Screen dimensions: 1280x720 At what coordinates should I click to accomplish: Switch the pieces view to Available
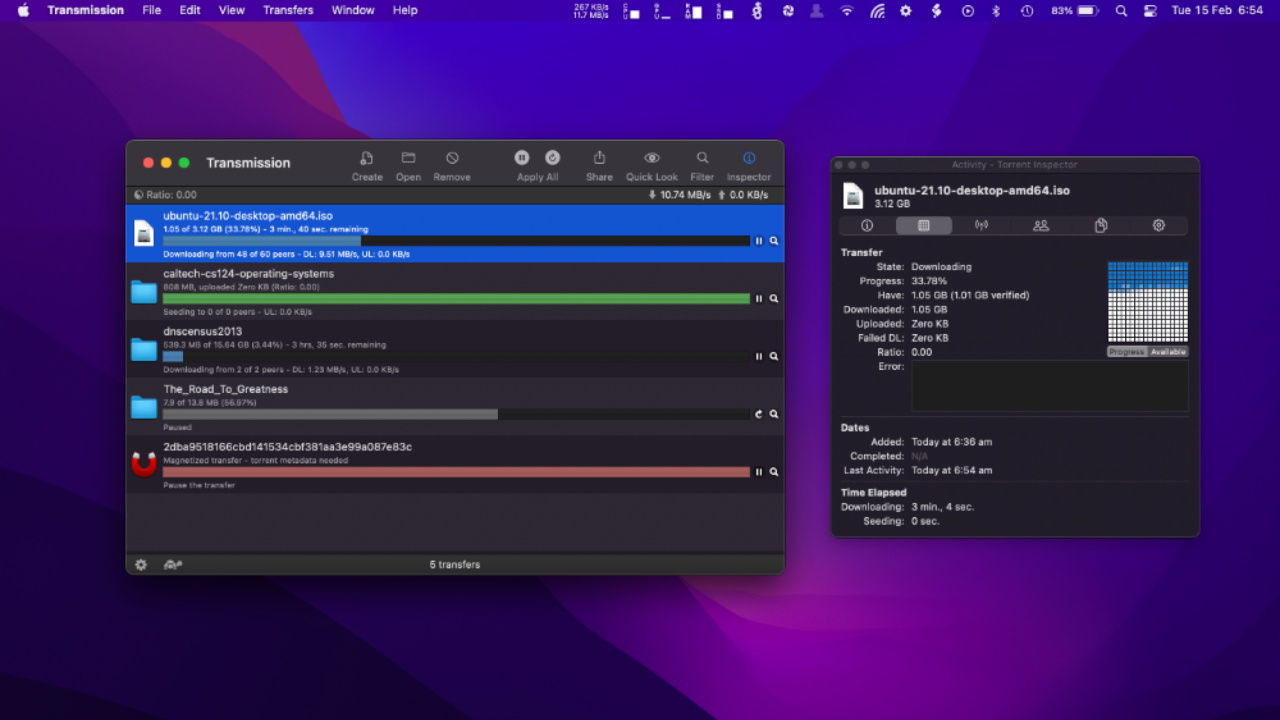pyautogui.click(x=1168, y=352)
